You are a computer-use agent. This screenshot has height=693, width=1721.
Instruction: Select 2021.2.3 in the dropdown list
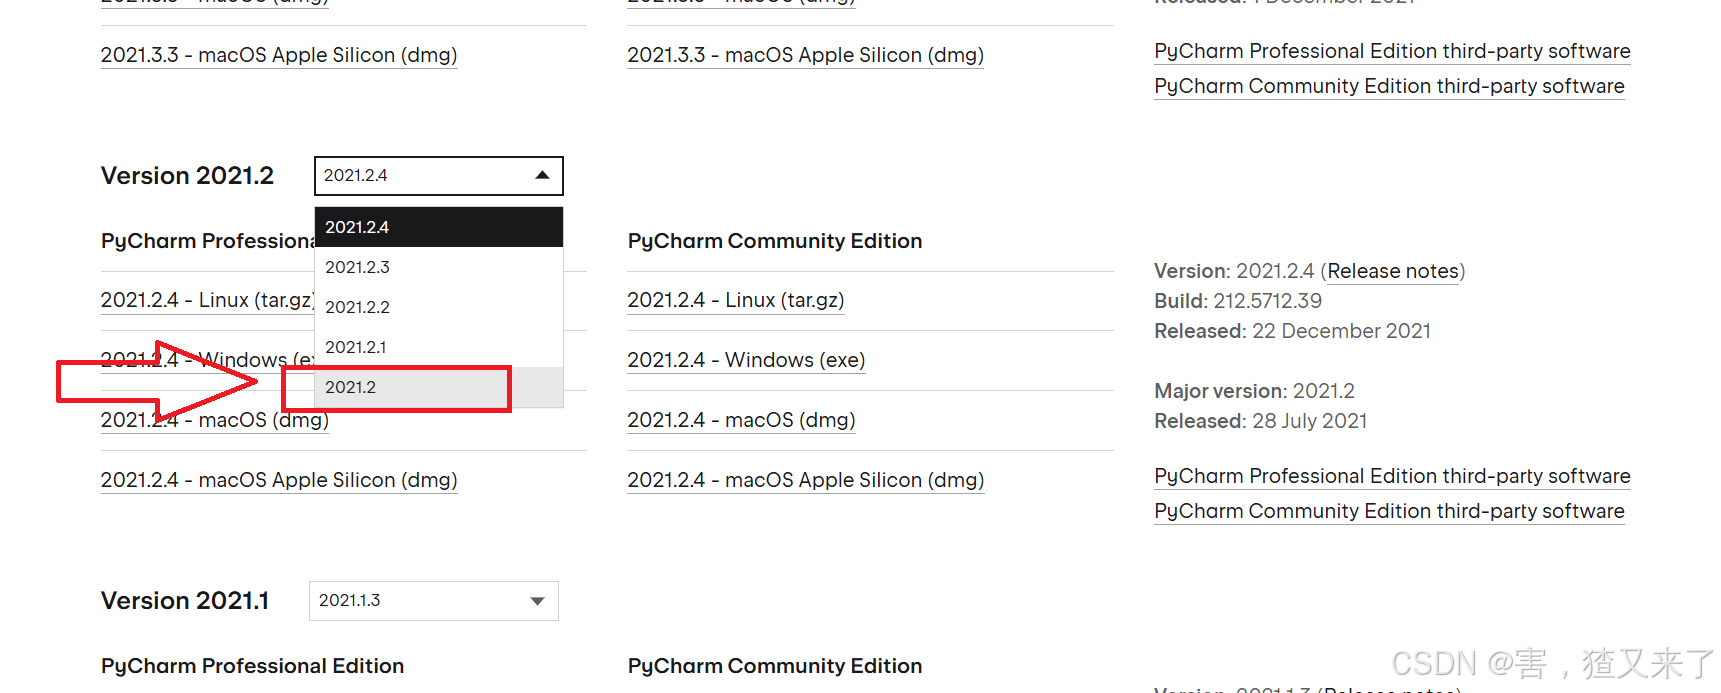click(439, 267)
